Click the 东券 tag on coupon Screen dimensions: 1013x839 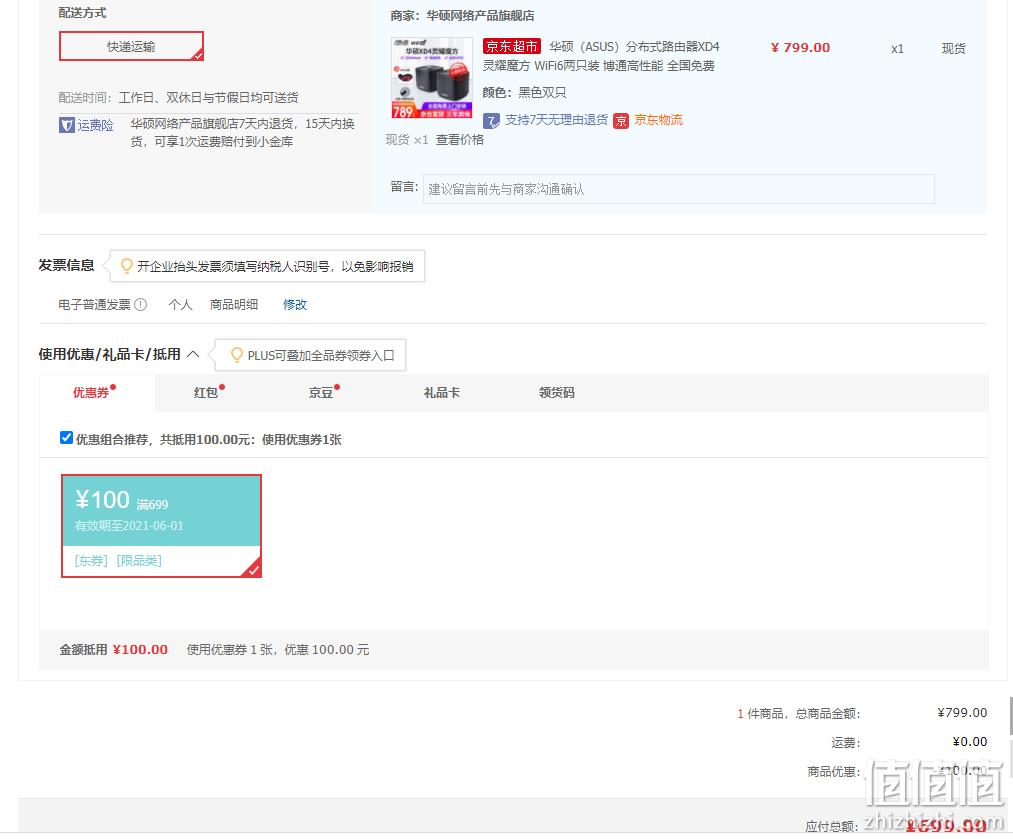pos(91,561)
